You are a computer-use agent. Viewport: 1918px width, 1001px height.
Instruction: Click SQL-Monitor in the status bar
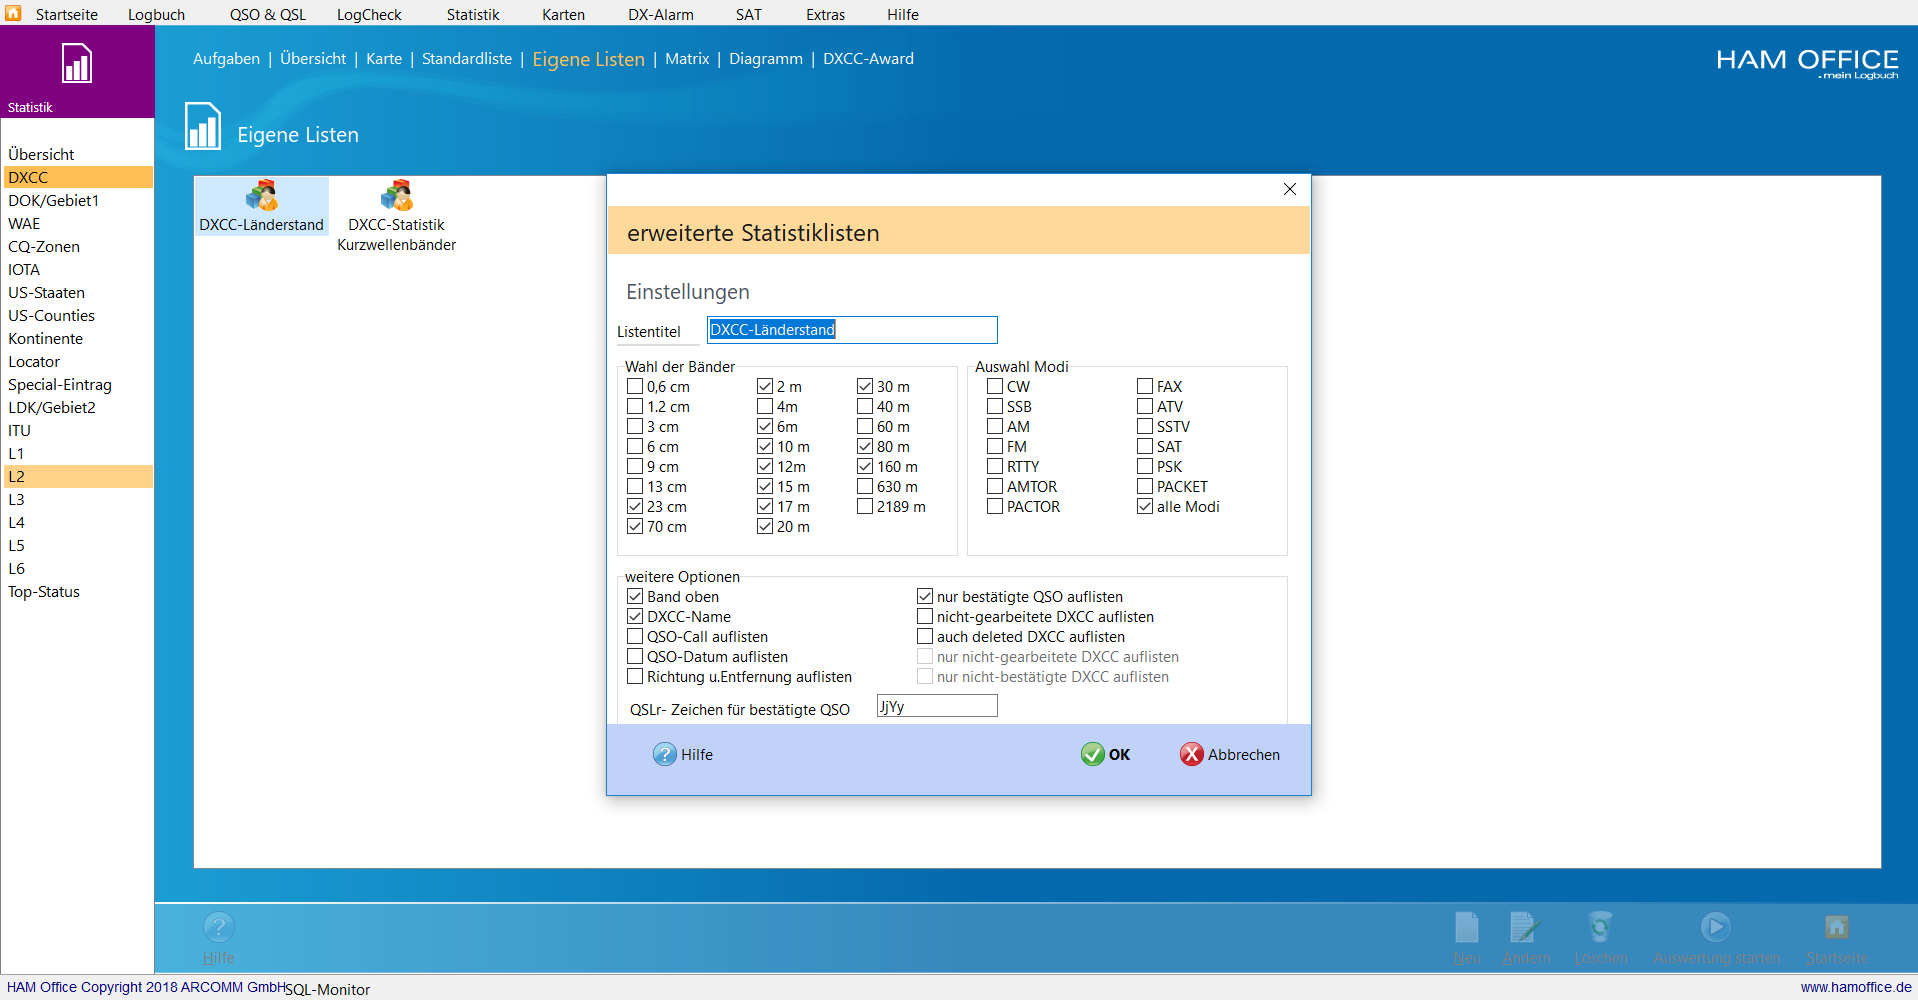[327, 990]
